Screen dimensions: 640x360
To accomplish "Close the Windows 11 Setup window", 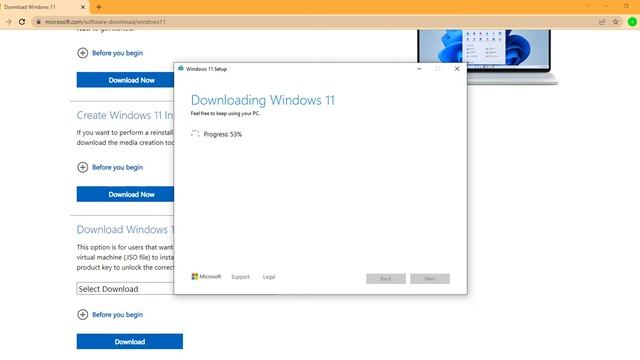I will click(x=457, y=69).
